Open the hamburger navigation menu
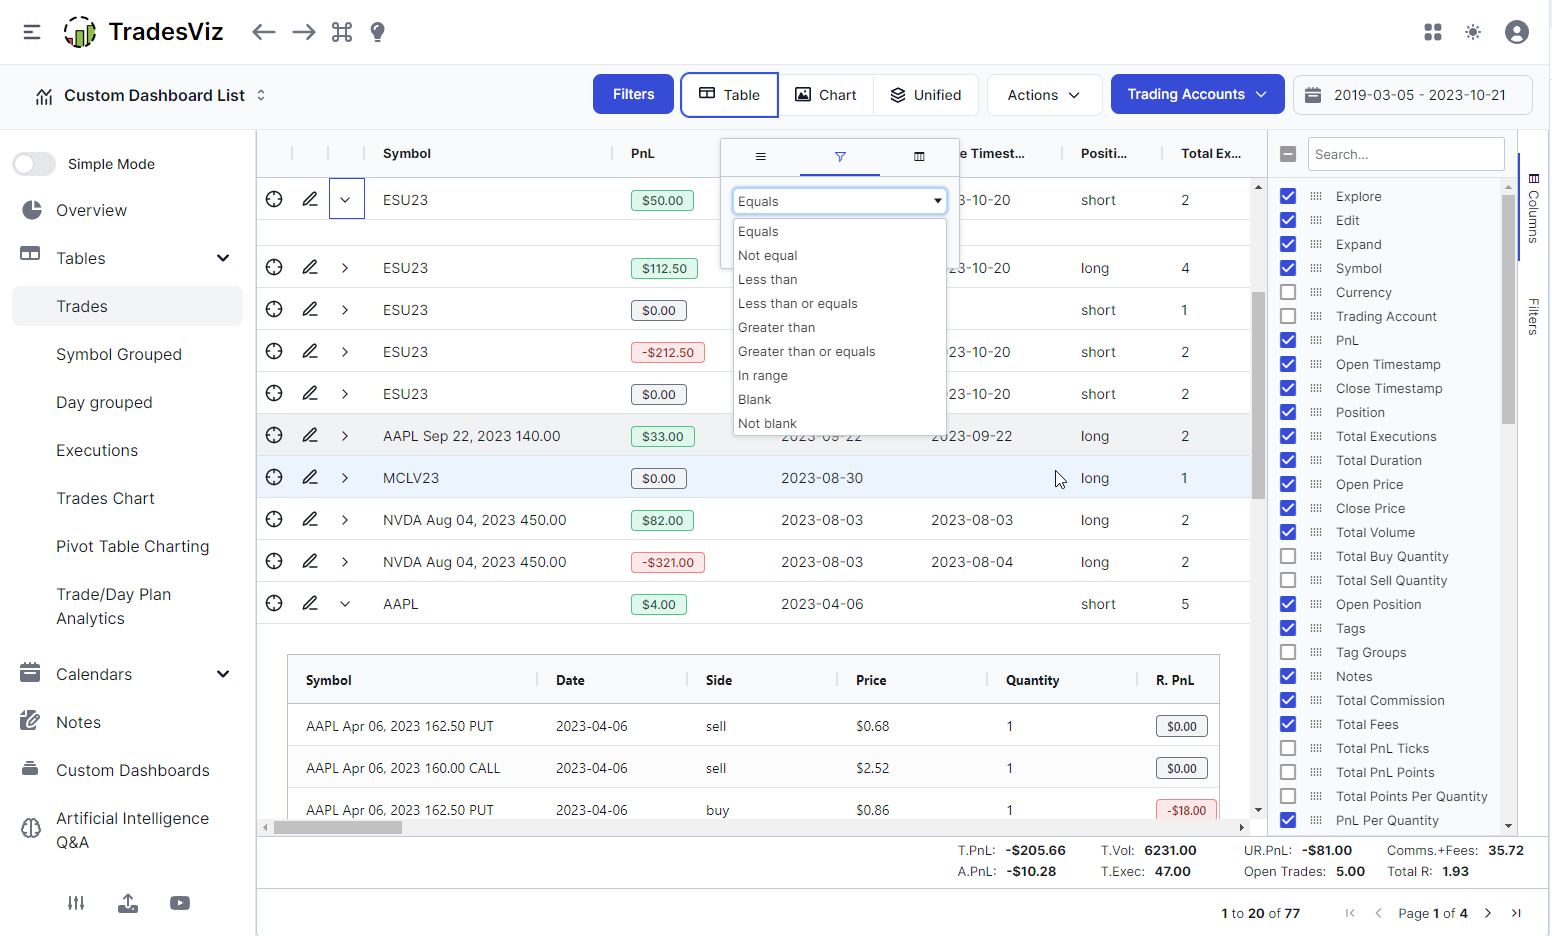 point(32,32)
